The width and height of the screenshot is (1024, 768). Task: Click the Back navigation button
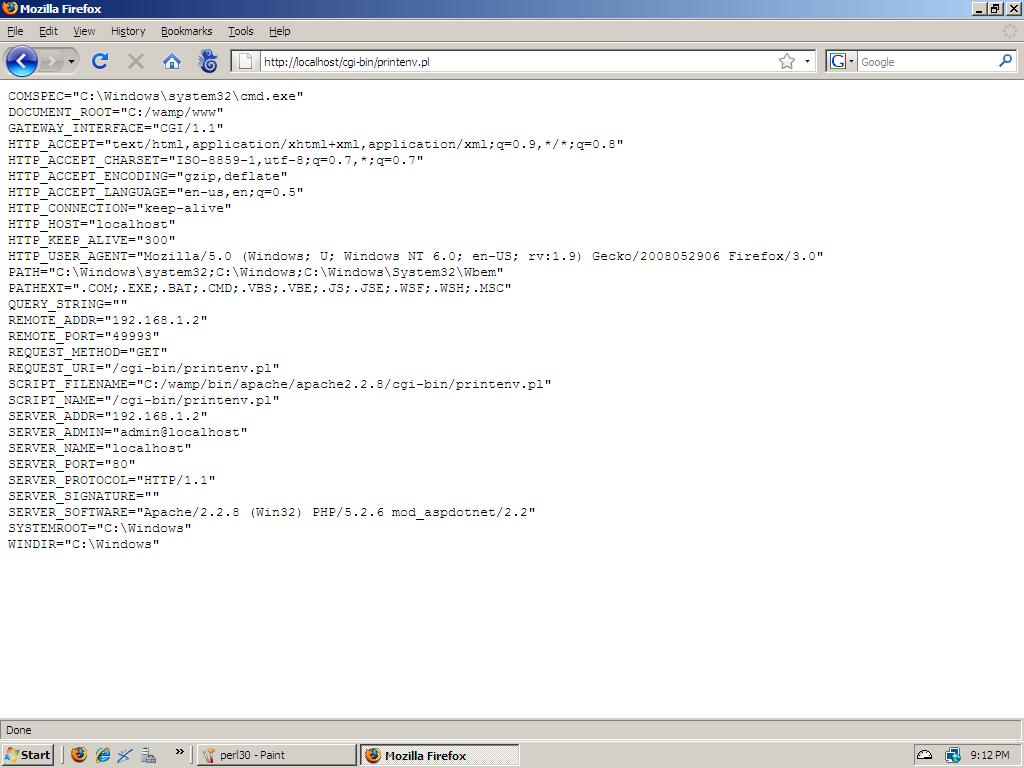point(21,61)
